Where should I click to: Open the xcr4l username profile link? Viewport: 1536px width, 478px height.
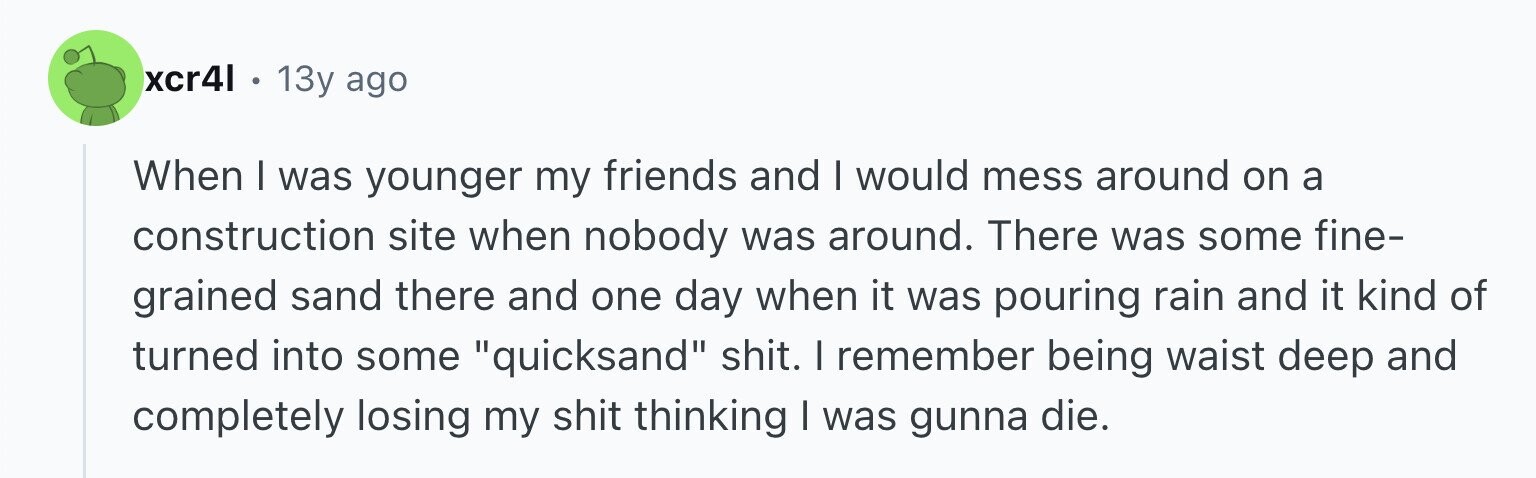coord(191,79)
